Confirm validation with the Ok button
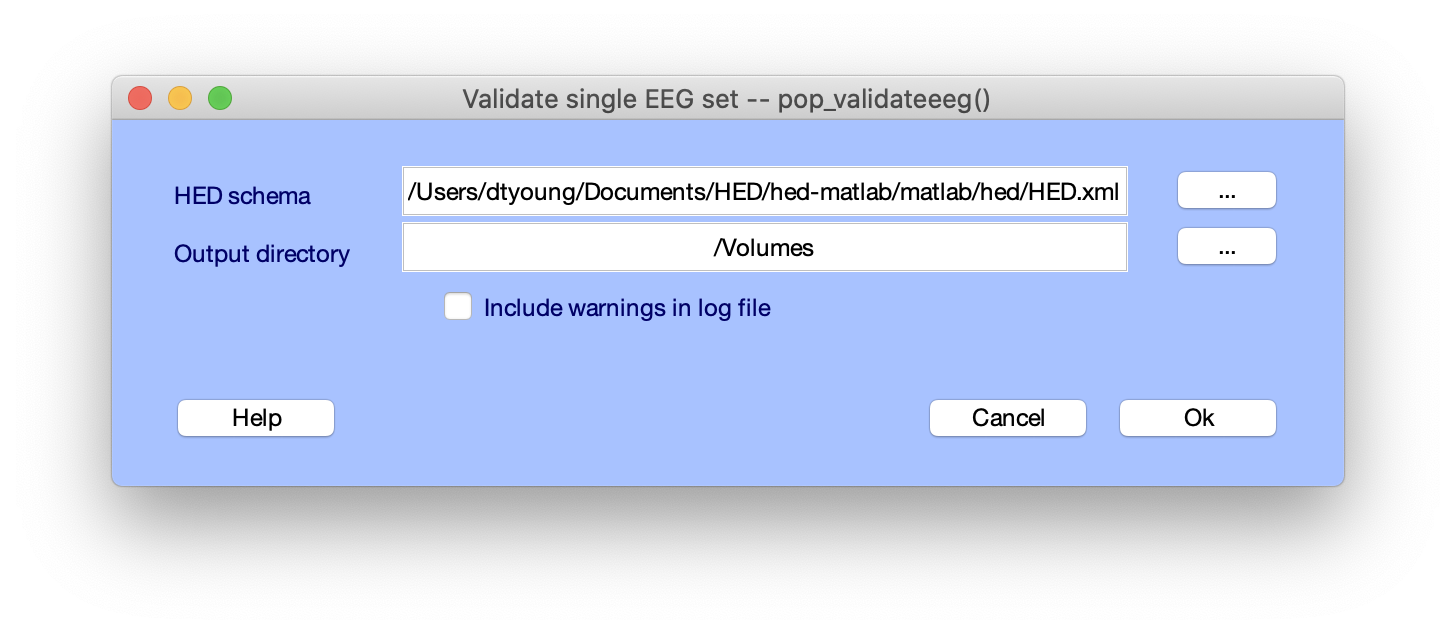 (x=1198, y=418)
